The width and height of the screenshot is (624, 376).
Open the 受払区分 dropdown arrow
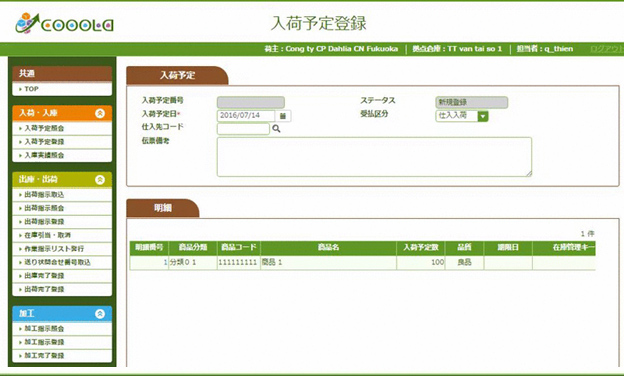point(483,116)
